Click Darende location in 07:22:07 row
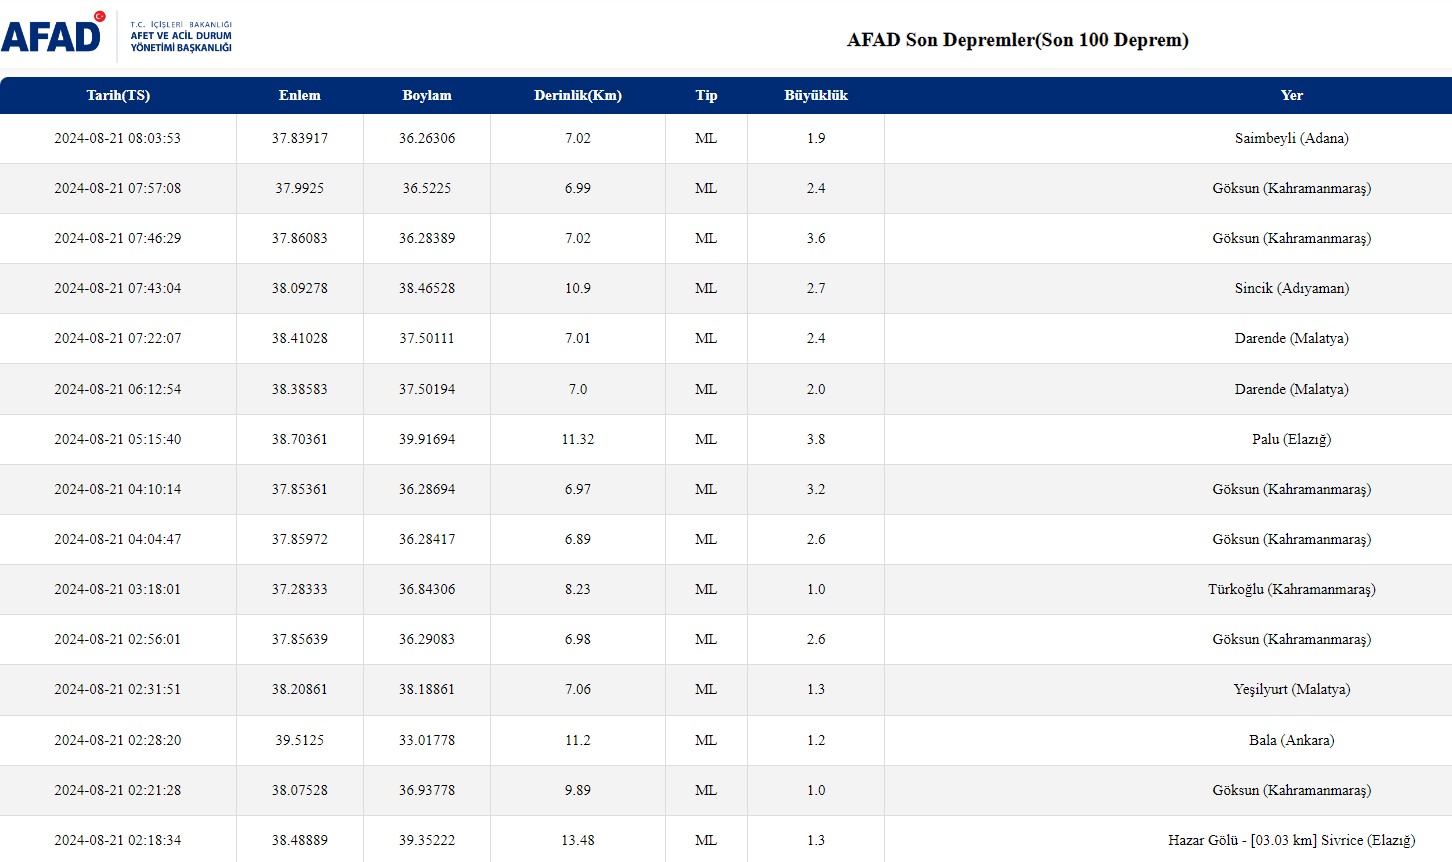Image resolution: width=1452 pixels, height=862 pixels. (x=1292, y=338)
